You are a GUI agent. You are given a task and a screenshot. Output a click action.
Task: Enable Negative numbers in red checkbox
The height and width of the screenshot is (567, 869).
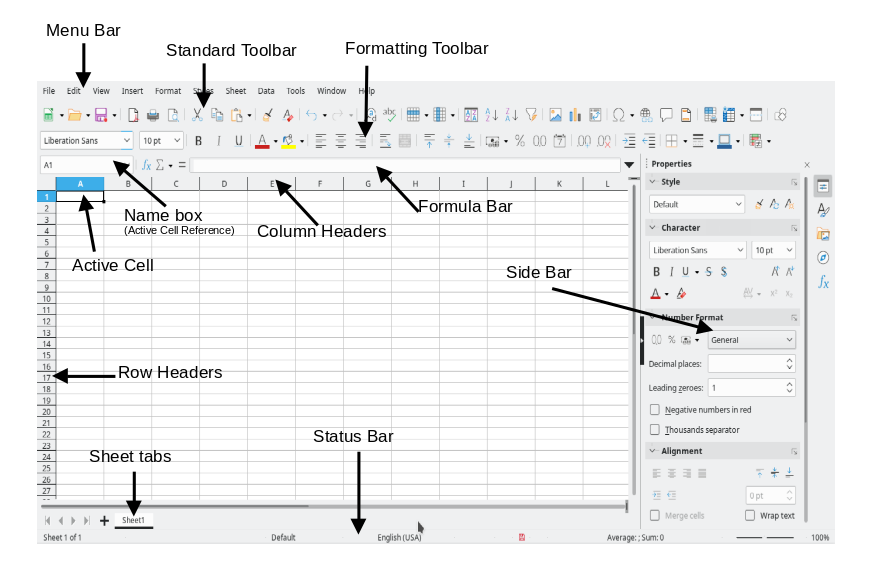[655, 410]
